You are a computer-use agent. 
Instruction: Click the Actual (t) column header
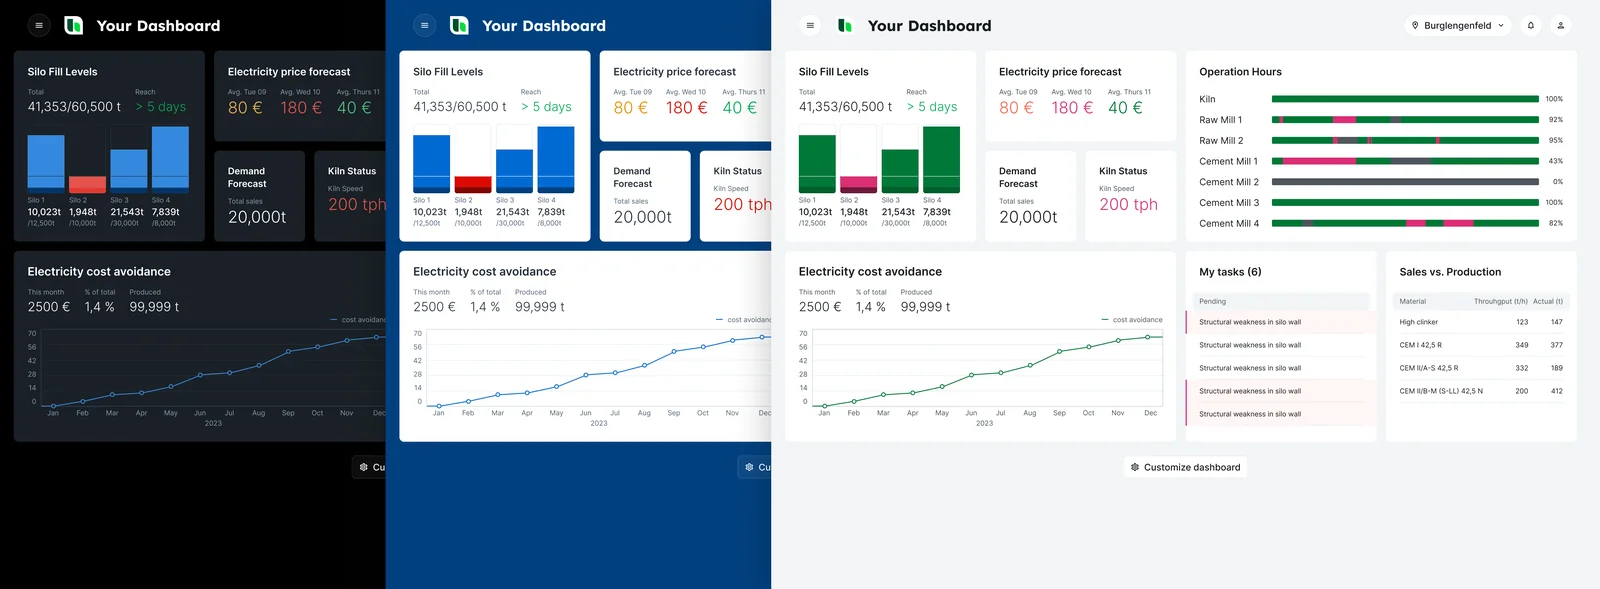click(1548, 301)
